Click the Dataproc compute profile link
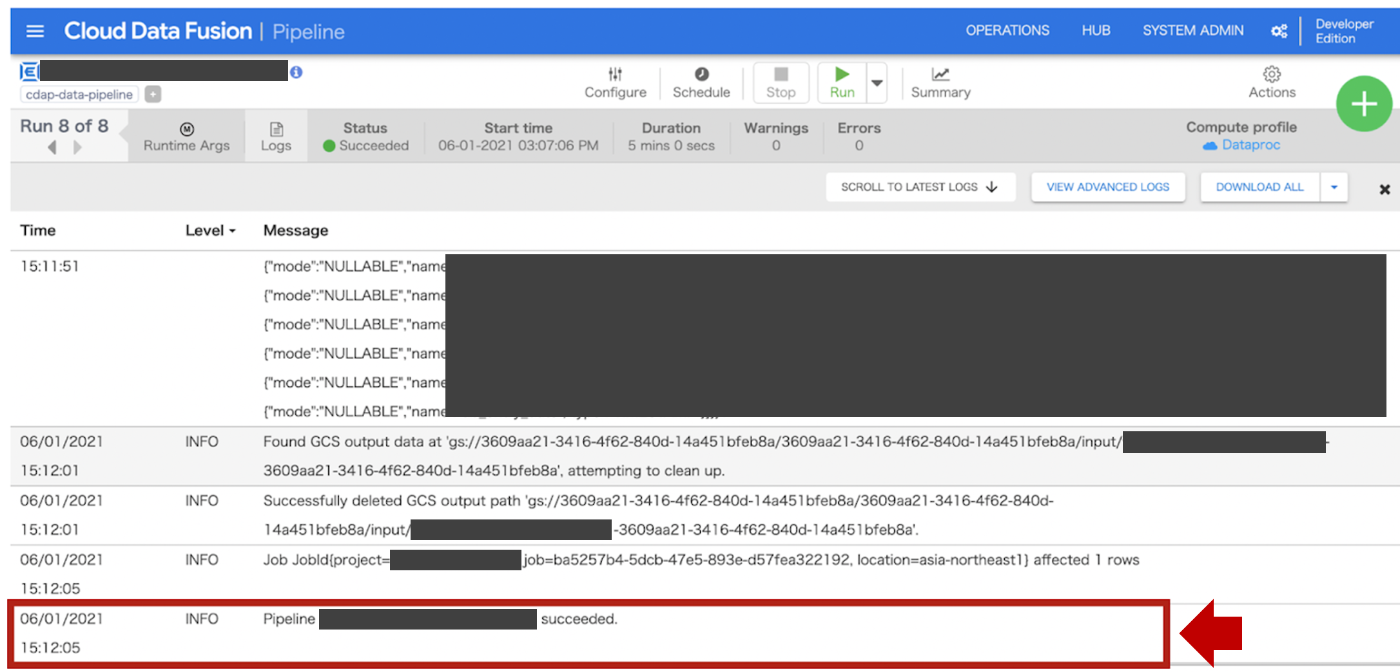Screen dimensions: 1400x672 [1241, 146]
